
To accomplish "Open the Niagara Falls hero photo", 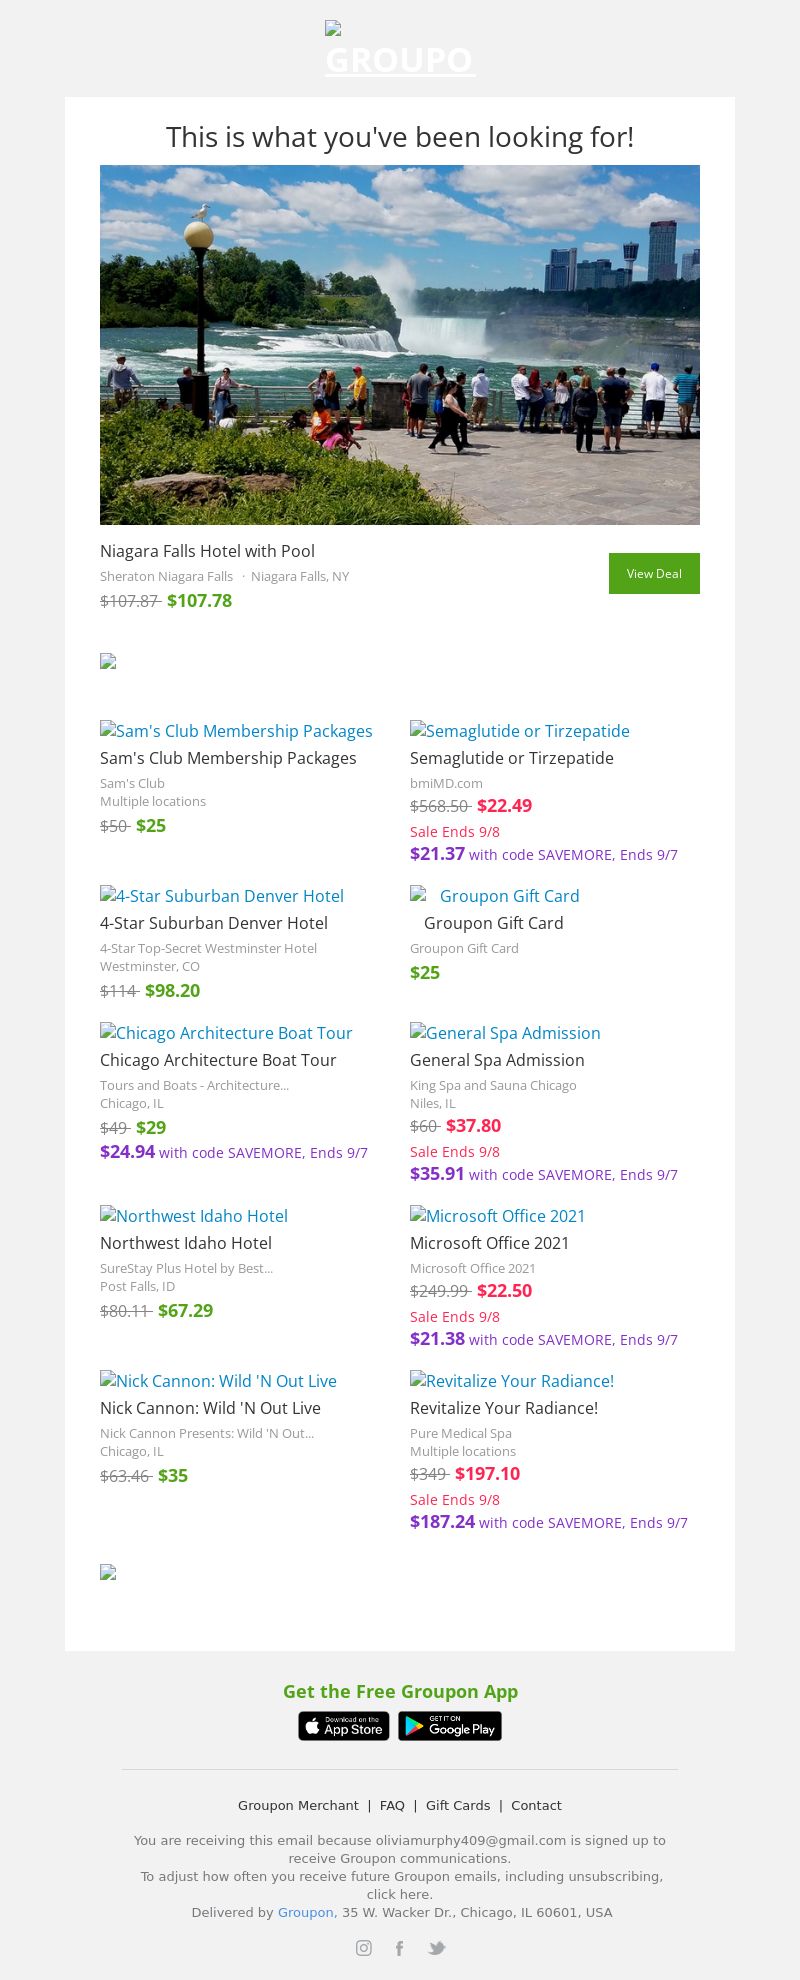I will [400, 345].
